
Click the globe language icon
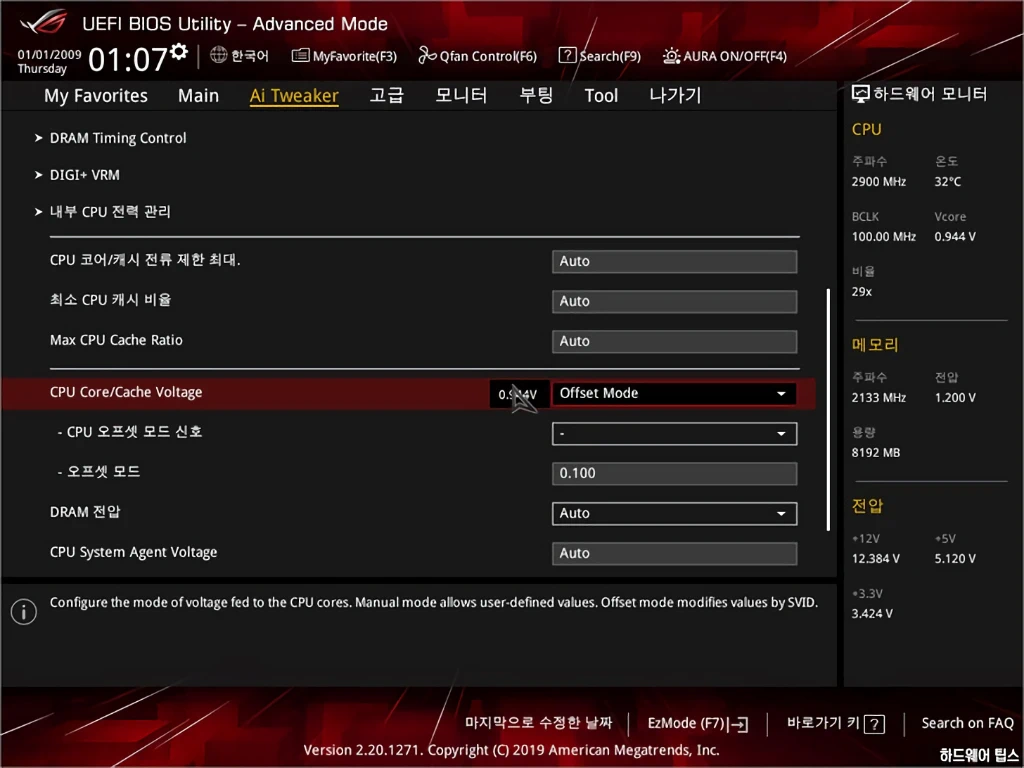coord(218,56)
